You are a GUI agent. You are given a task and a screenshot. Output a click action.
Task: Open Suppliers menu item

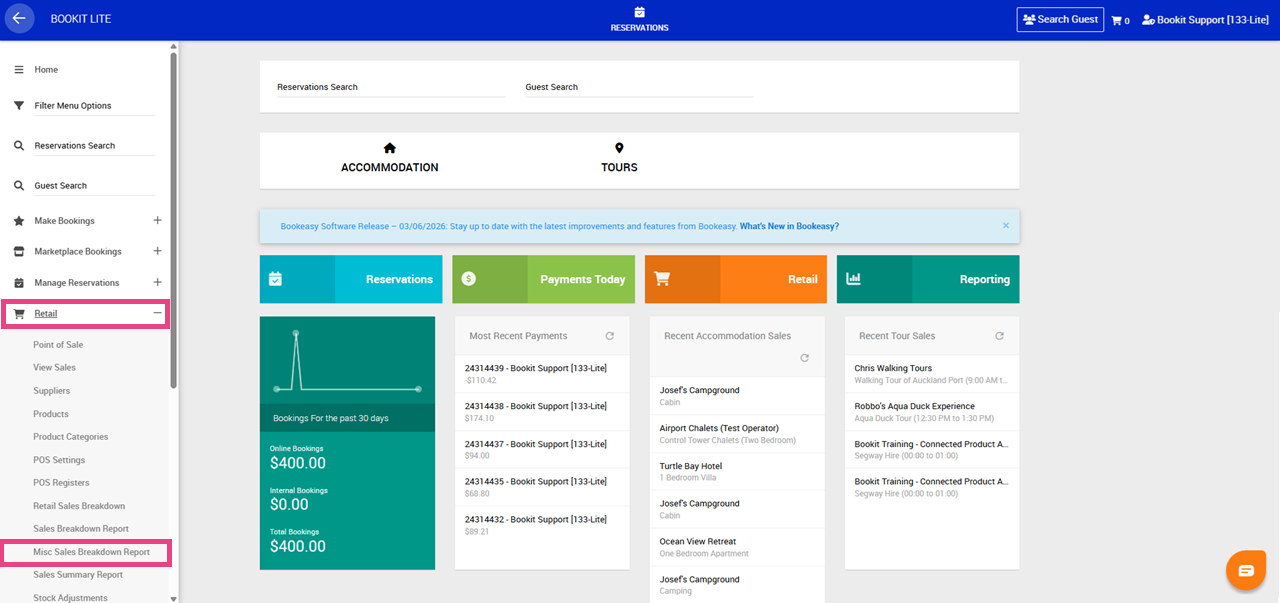(x=52, y=391)
